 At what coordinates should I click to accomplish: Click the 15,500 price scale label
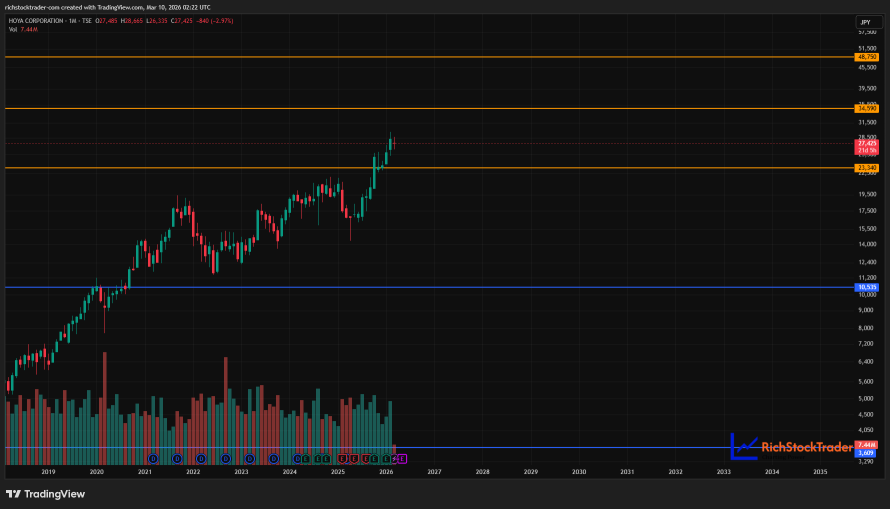867,229
